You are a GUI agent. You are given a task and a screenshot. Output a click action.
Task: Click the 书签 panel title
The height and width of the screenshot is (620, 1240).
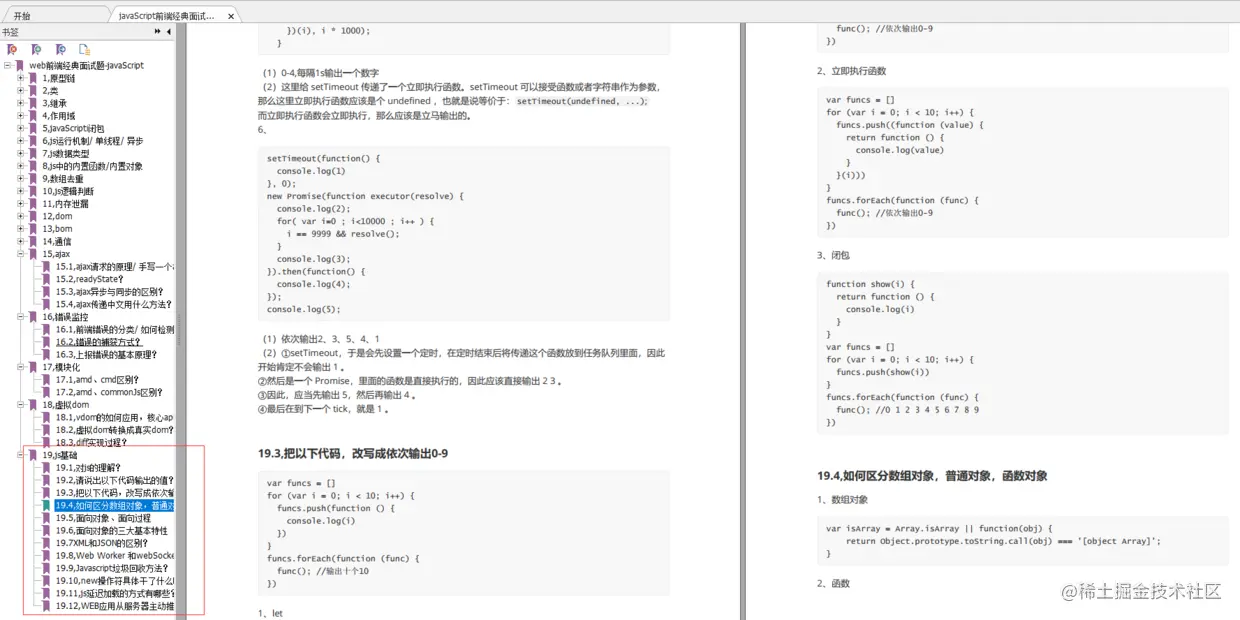click(10, 32)
